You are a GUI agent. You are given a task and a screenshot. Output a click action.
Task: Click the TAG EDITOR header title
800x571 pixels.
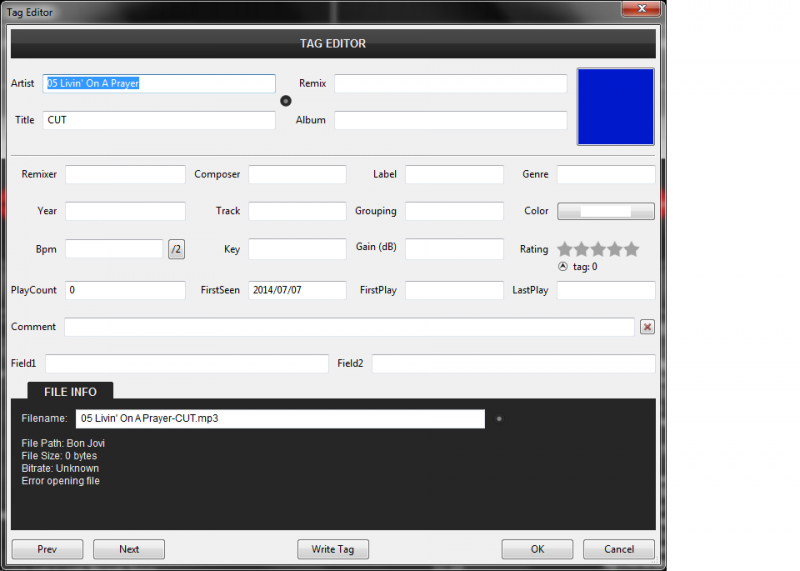[333, 43]
